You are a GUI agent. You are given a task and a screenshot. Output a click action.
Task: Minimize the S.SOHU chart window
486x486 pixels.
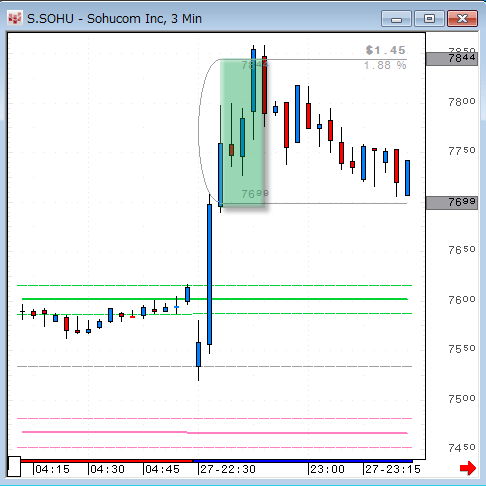pos(396,18)
